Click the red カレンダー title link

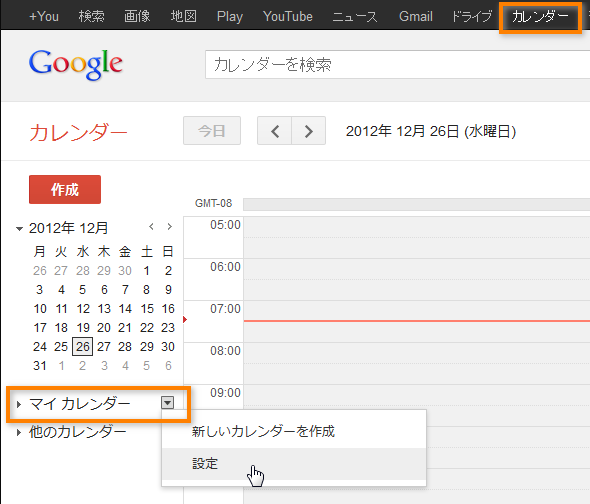point(78,132)
